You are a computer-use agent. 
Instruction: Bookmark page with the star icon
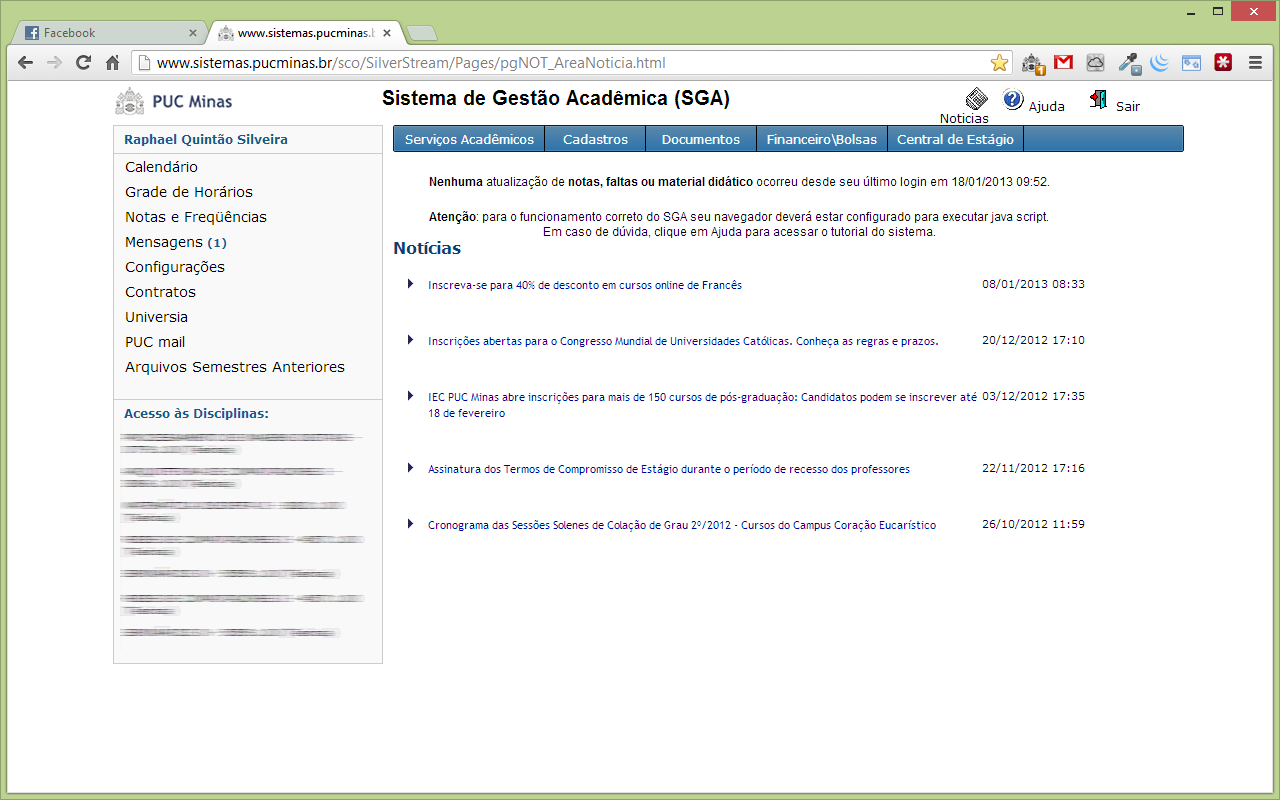pyautogui.click(x=999, y=63)
